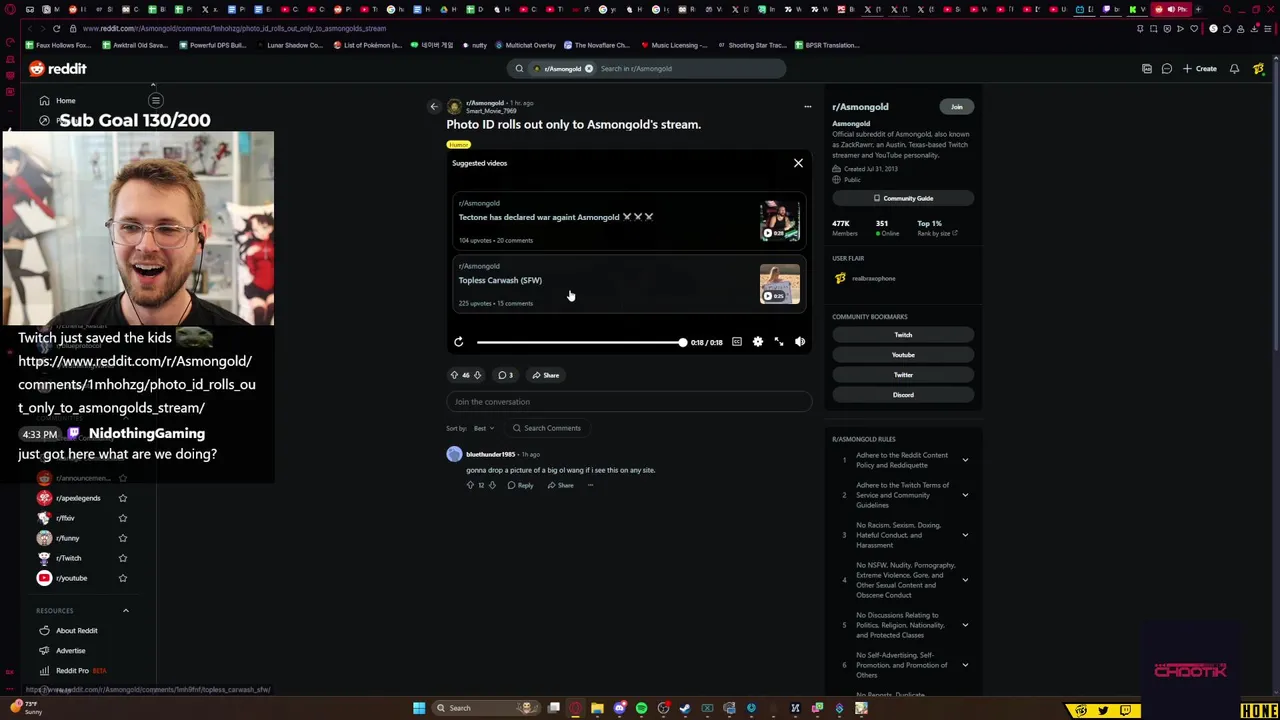Play Topless Carwash (SFW) suggested video thumbnail
1280x720 pixels.
point(780,284)
